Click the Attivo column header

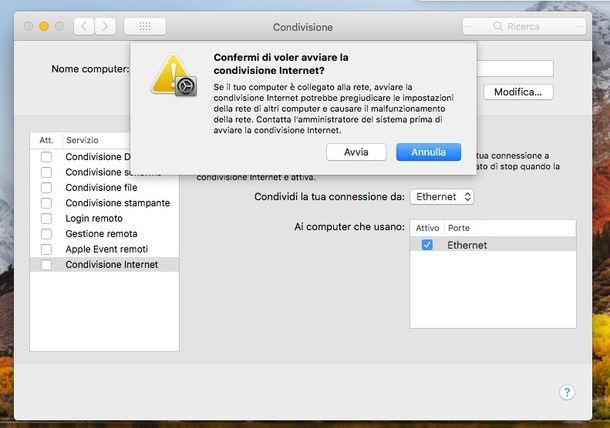pyautogui.click(x=427, y=228)
